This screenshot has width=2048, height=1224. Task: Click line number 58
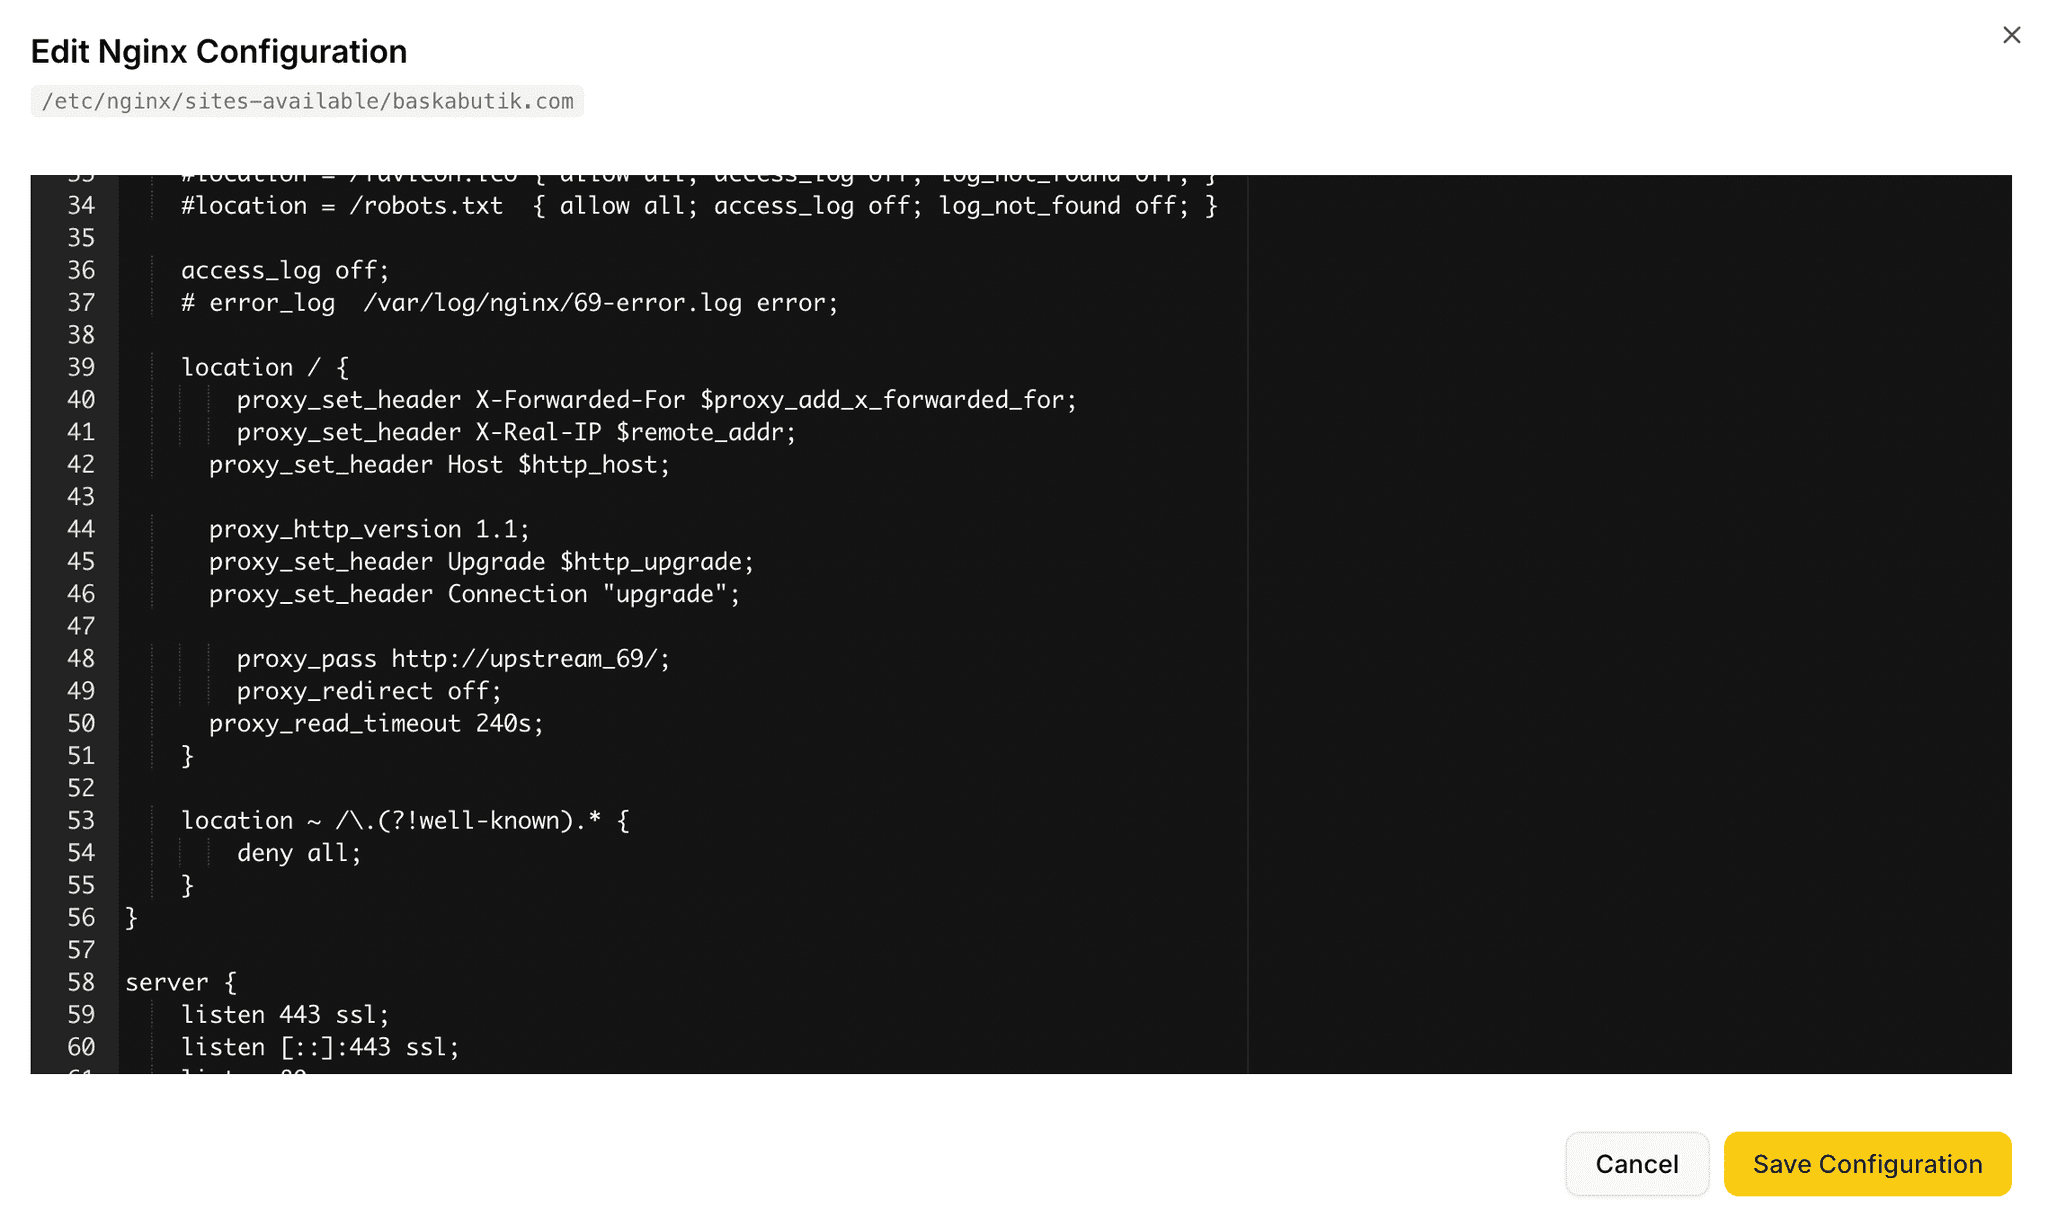tap(80, 982)
